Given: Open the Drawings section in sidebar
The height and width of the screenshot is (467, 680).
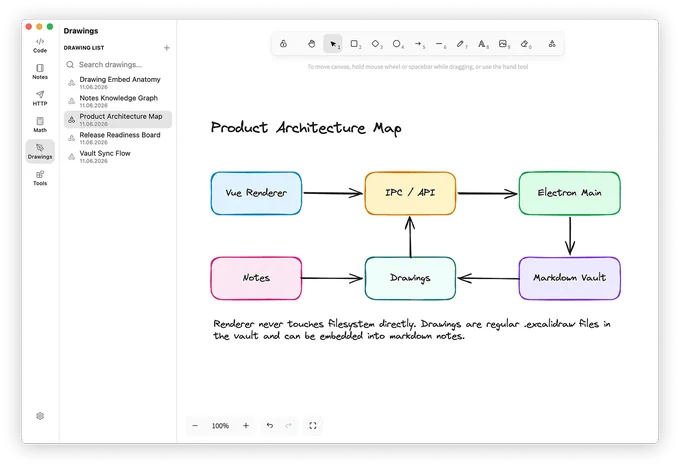Looking at the screenshot, I should tap(40, 151).
